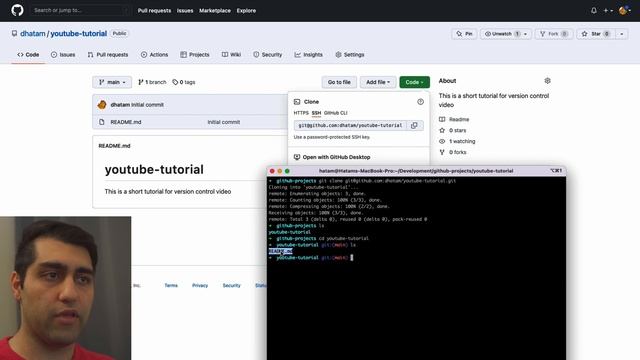This screenshot has width=640, height=360.
Task: Switch to the Projects tab
Action: 195,55
